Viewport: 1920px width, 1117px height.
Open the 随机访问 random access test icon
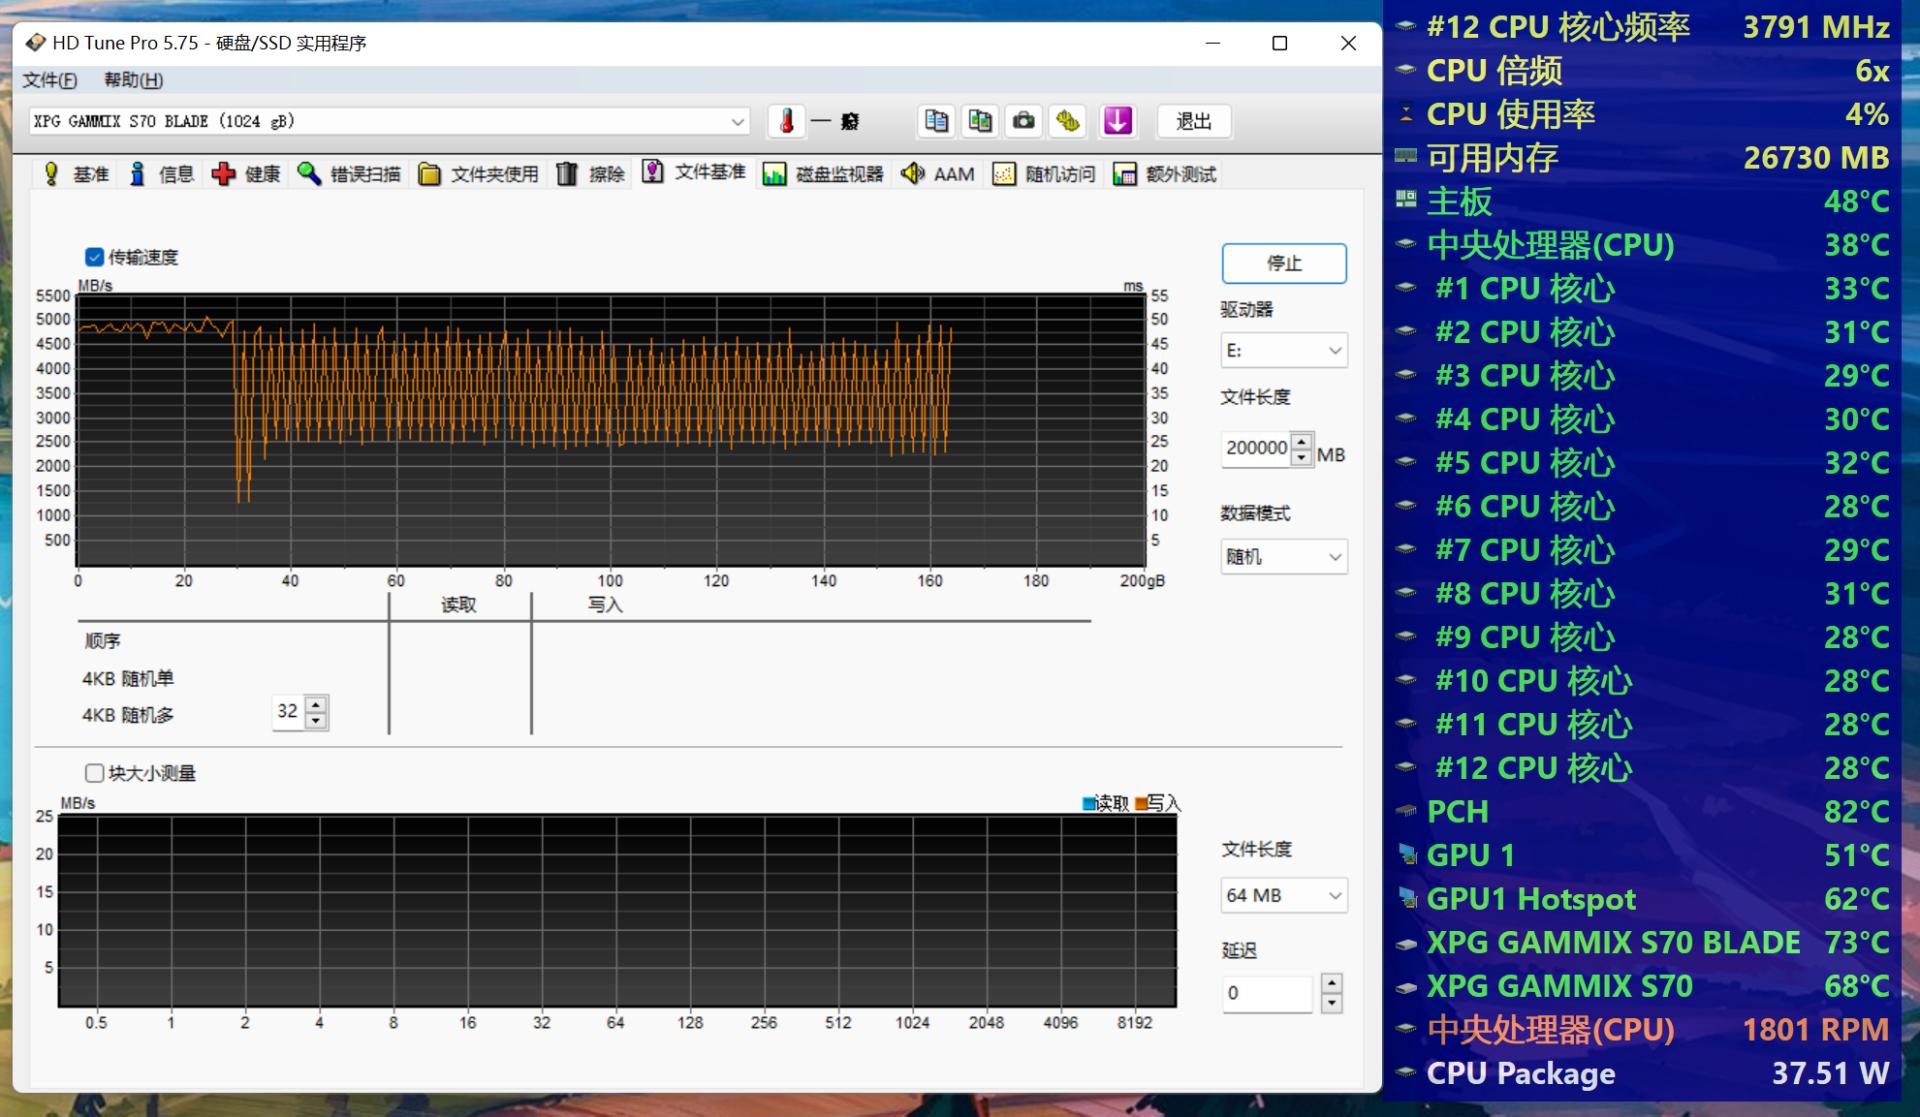click(x=1004, y=172)
